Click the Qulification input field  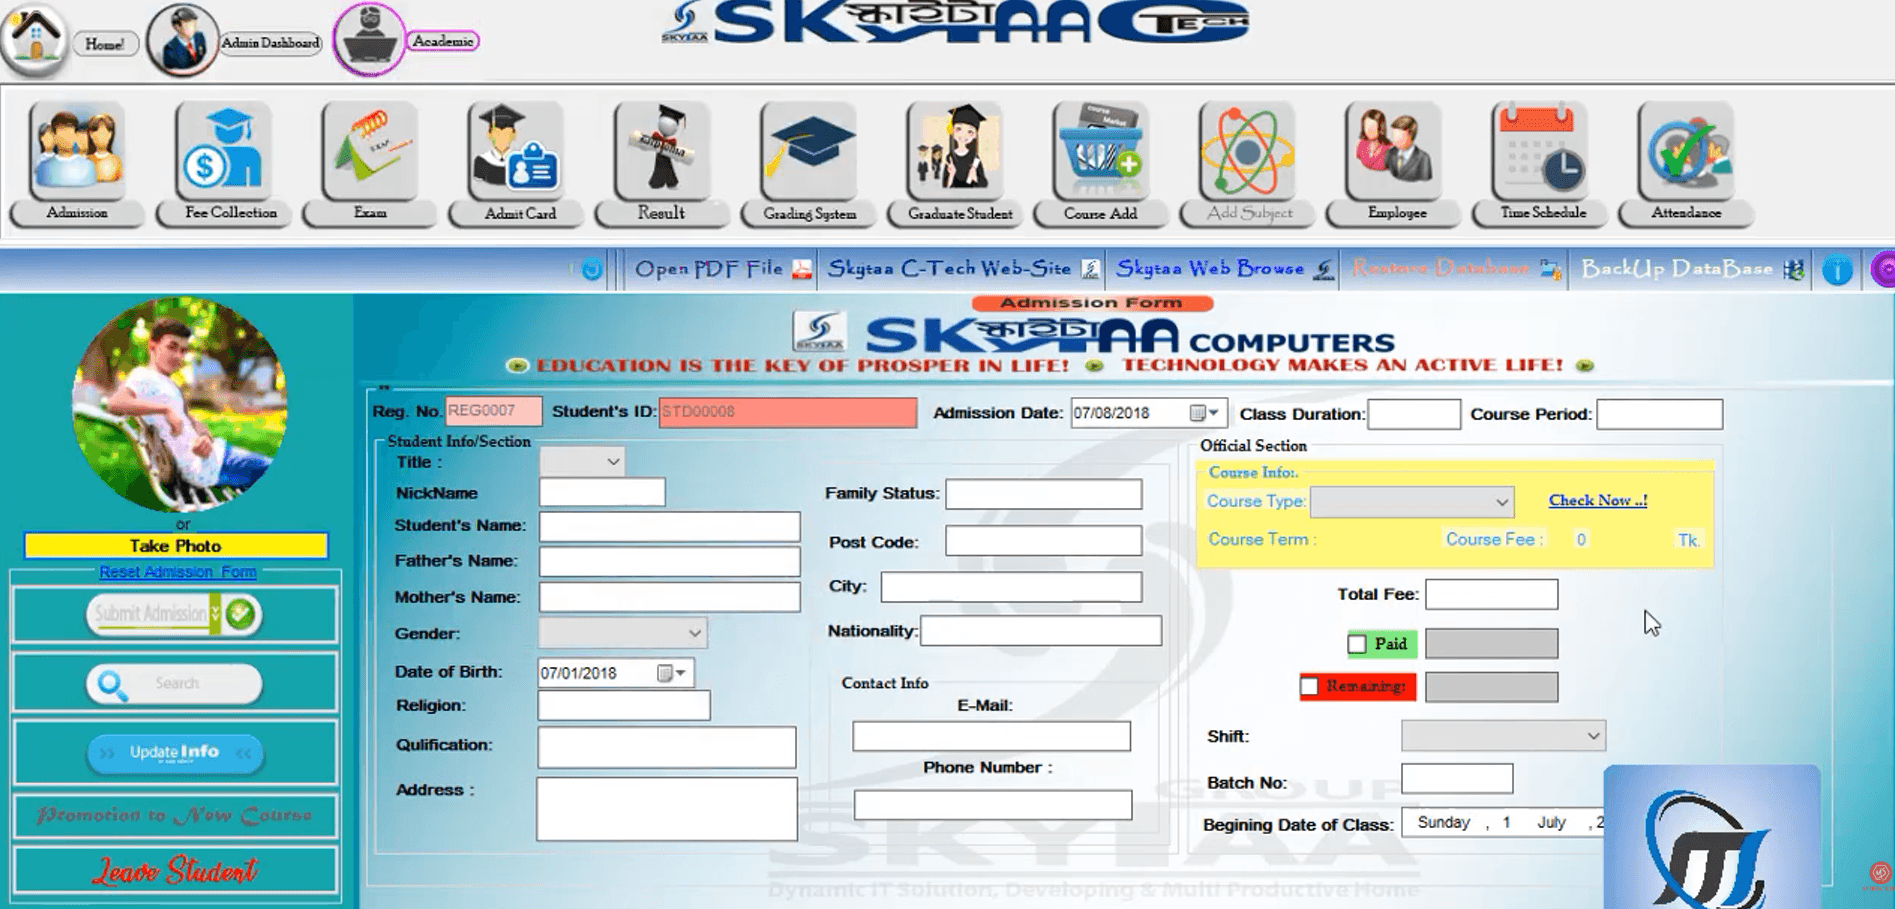pyautogui.click(x=667, y=747)
